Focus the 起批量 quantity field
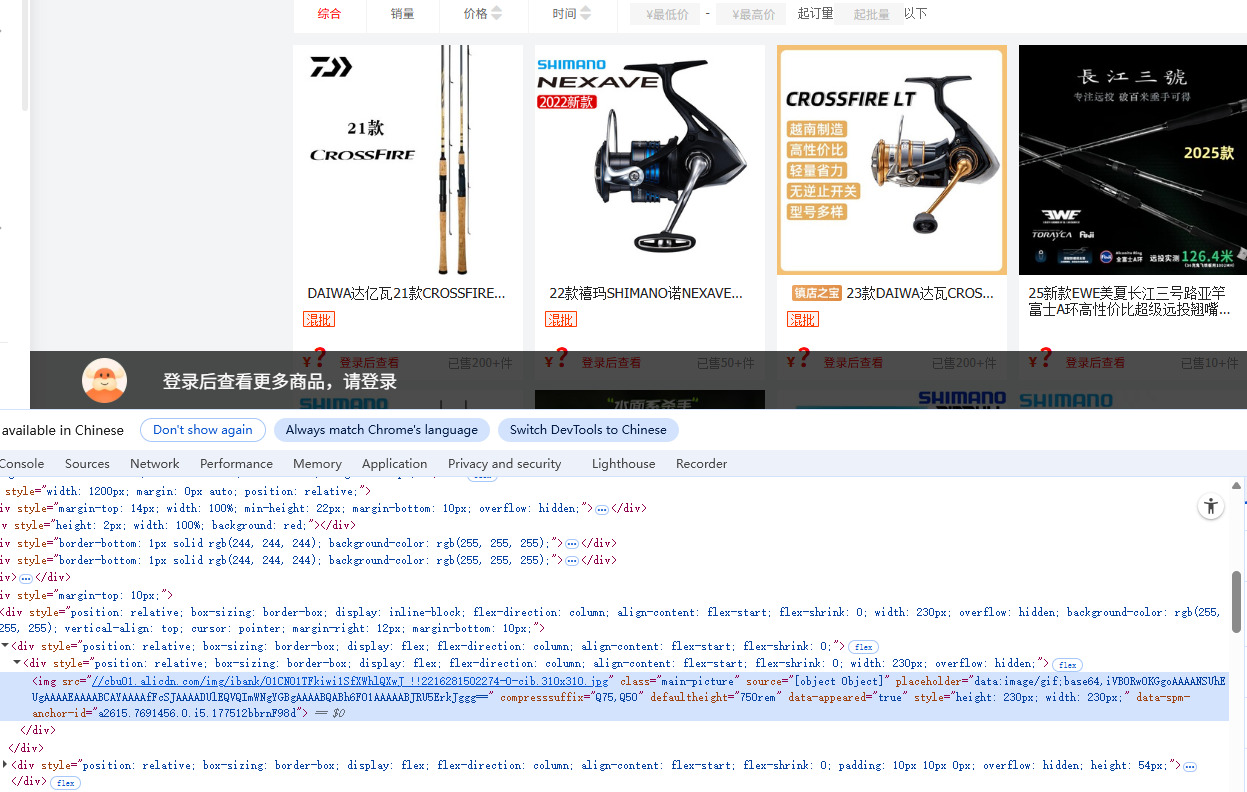1247x792 pixels. [870, 14]
